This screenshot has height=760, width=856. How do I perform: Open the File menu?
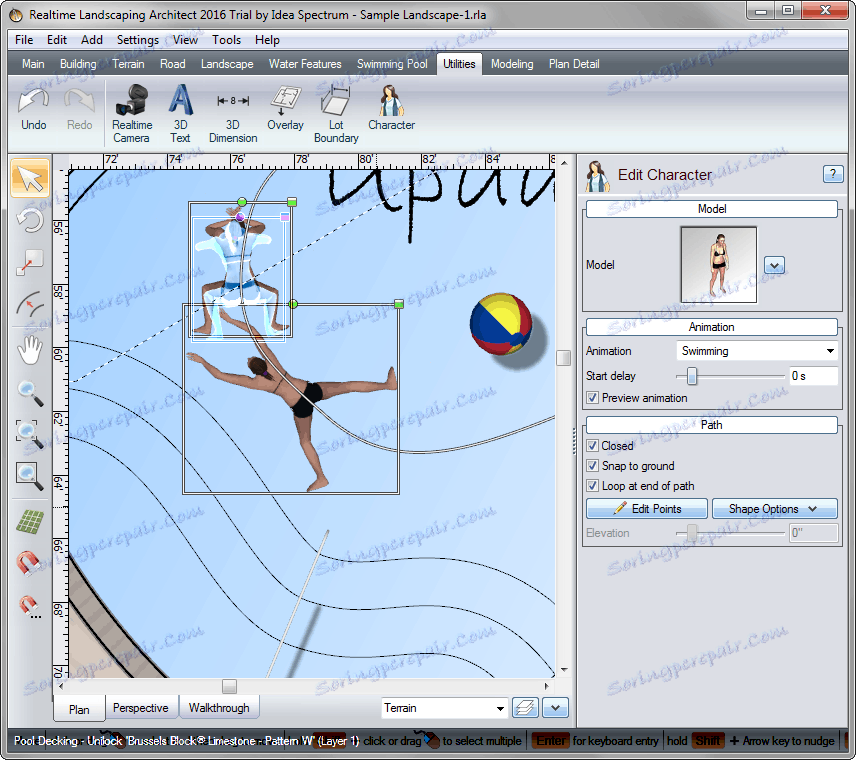click(x=24, y=40)
